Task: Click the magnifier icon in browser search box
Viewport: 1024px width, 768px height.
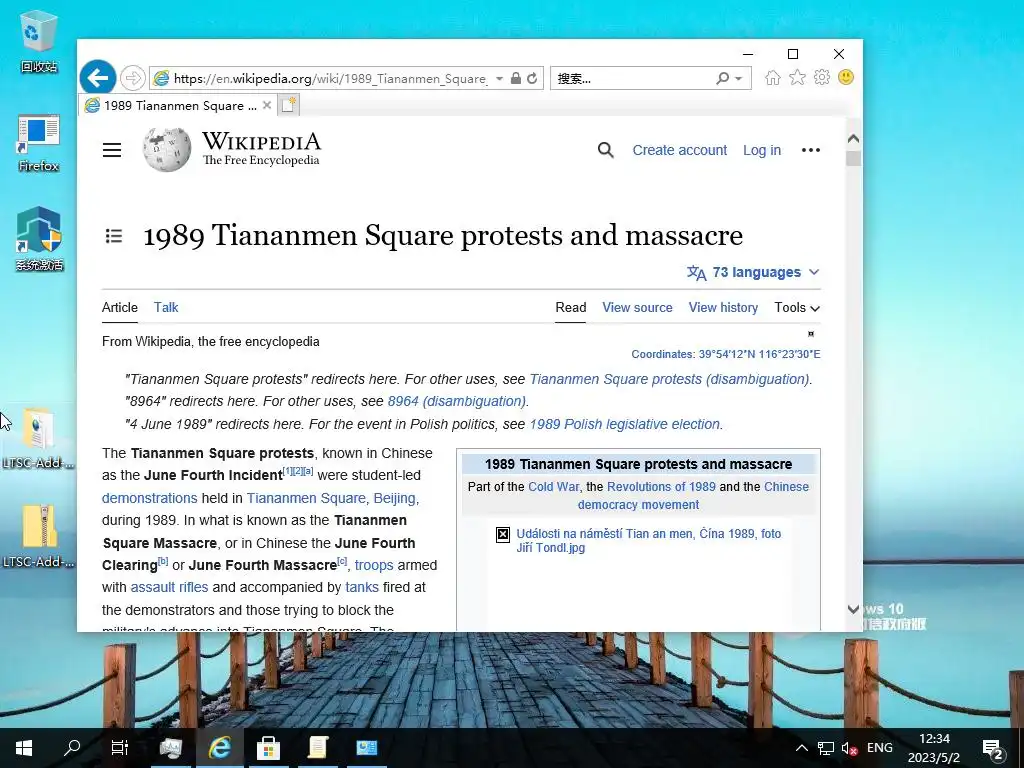Action: click(722, 78)
